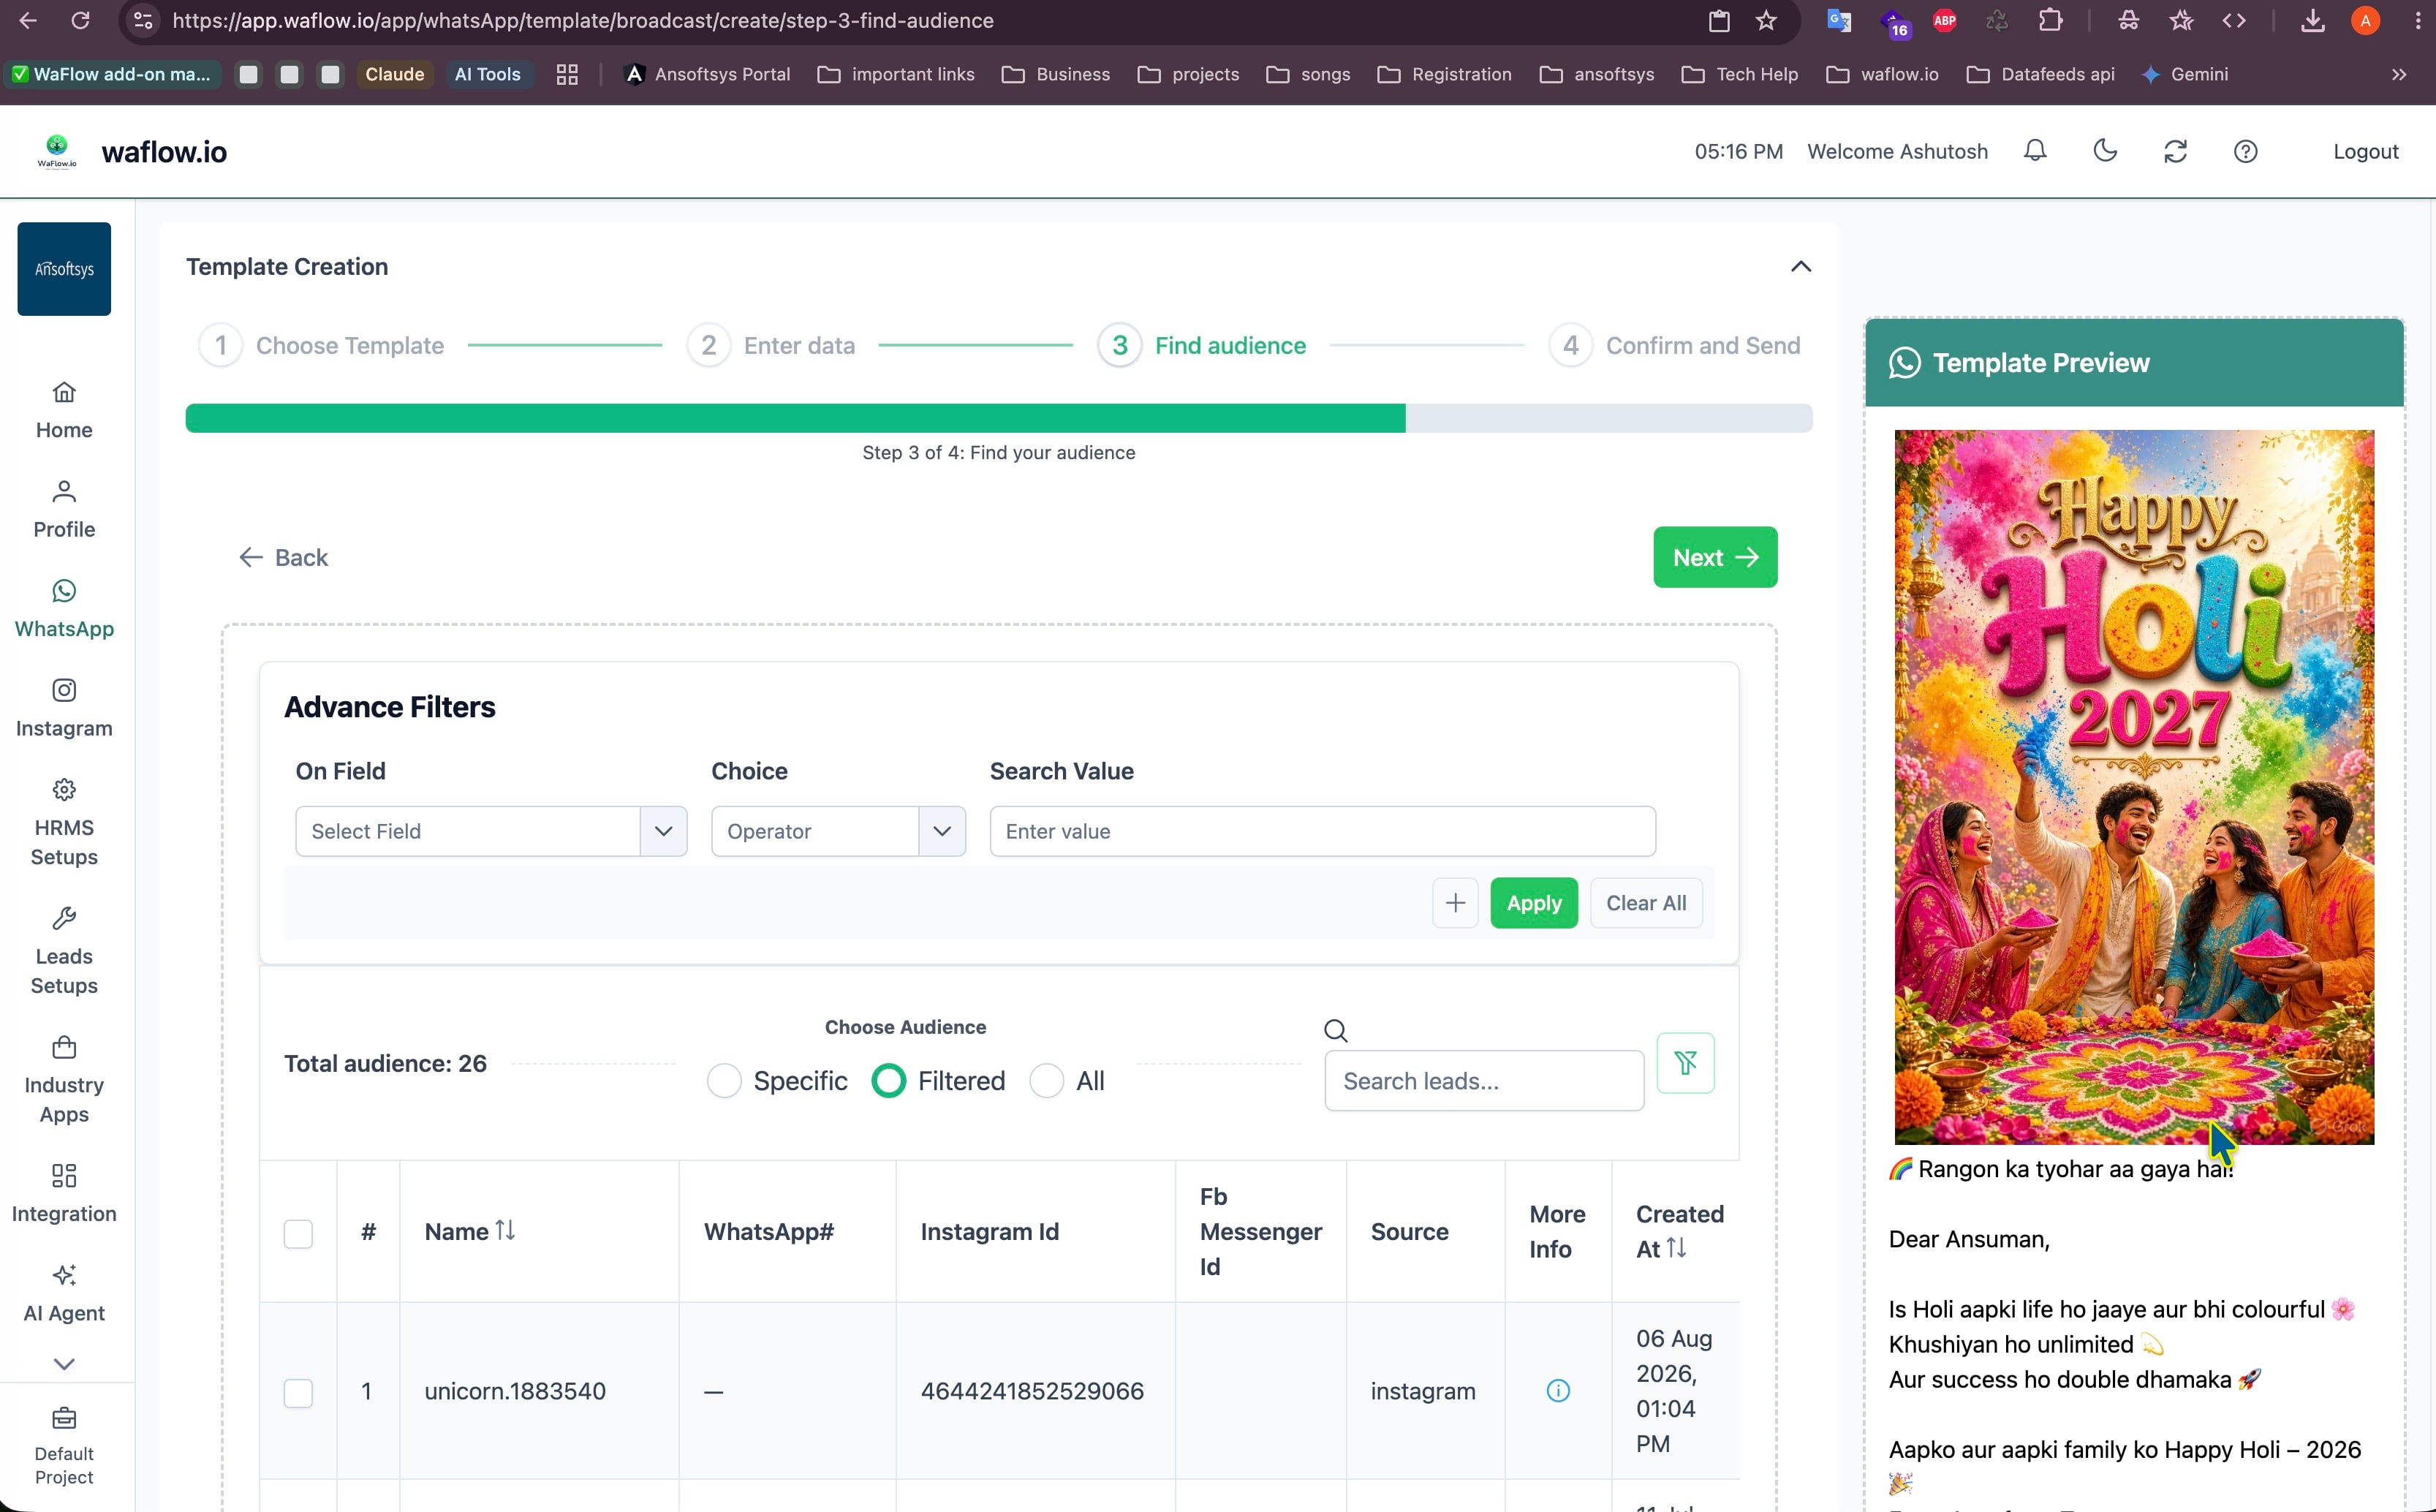Screen dimensions: 2436x1512
Task: Collapse the Template Creation panel chevron
Action: coord(1800,266)
